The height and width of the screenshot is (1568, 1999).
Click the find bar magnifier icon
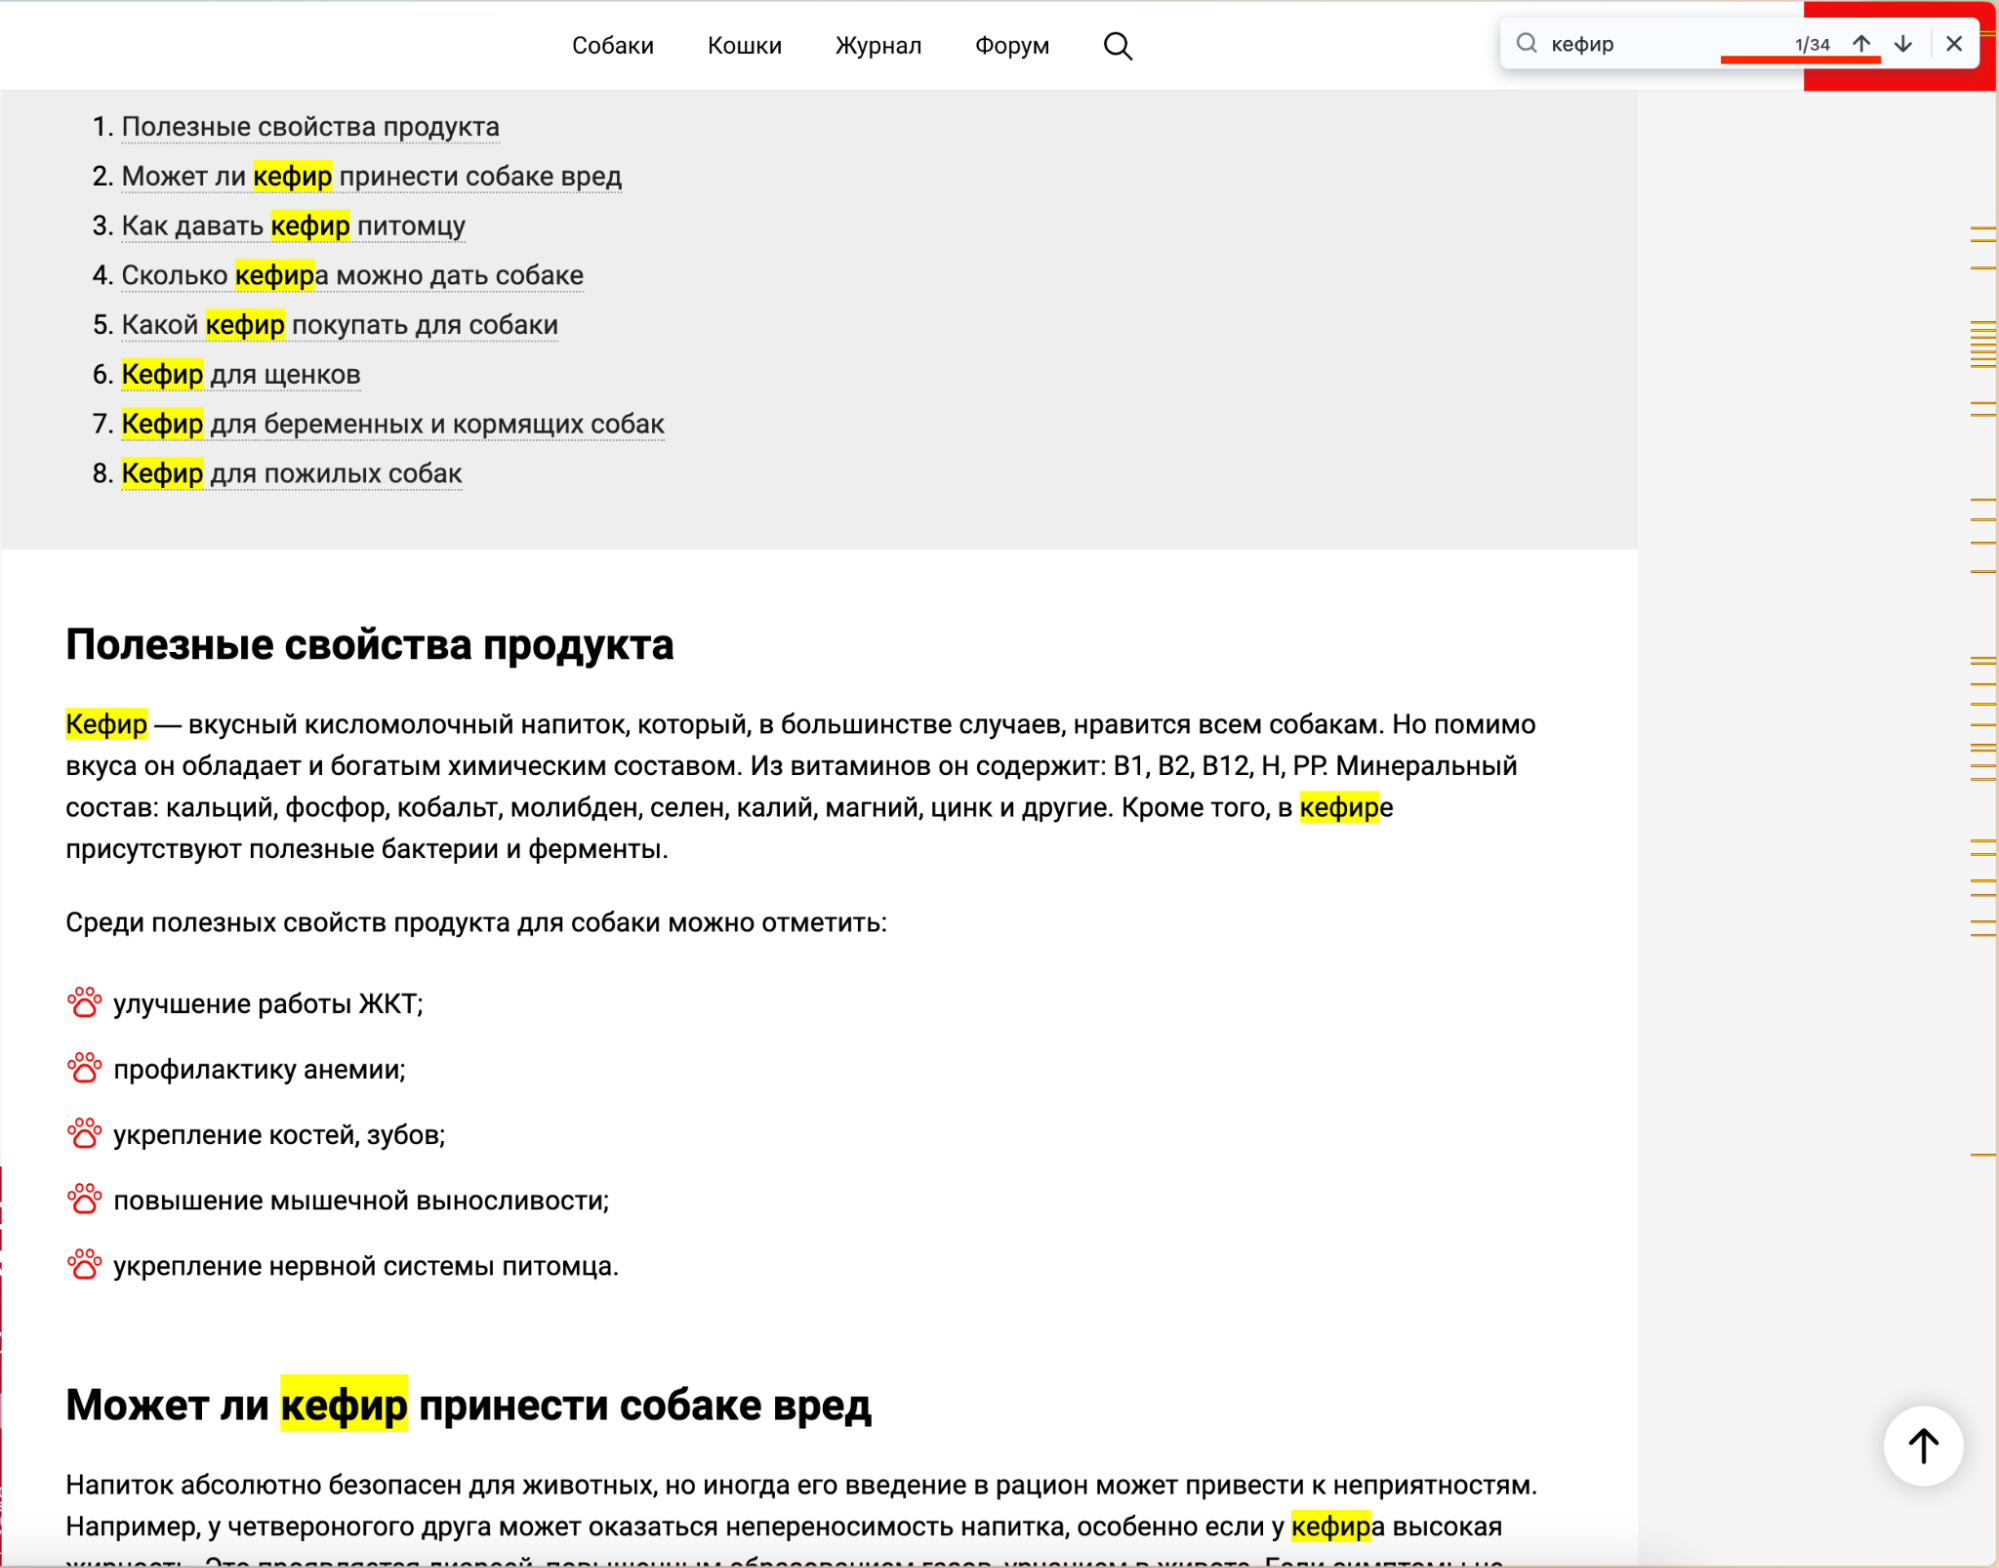pos(1526,43)
